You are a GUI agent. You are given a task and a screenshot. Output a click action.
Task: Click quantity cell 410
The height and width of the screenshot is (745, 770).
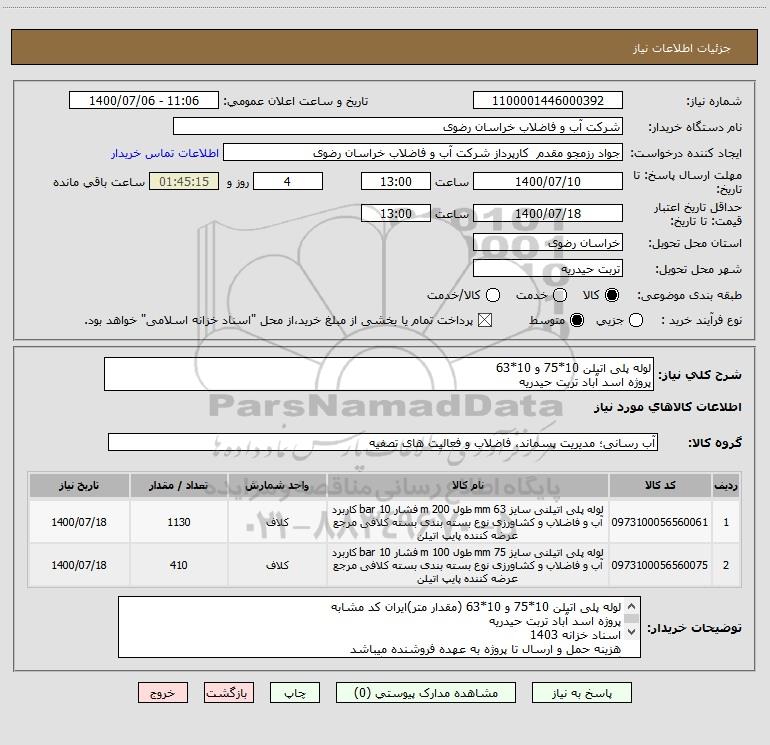point(179,565)
